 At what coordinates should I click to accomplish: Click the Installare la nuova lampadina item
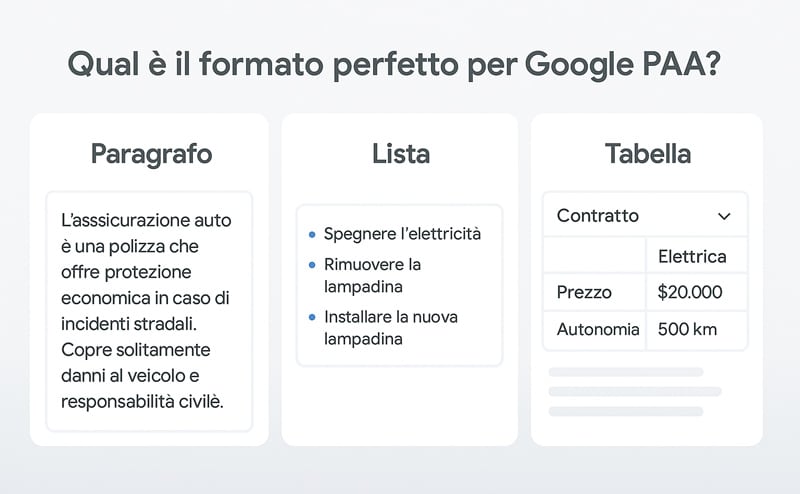tap(391, 328)
